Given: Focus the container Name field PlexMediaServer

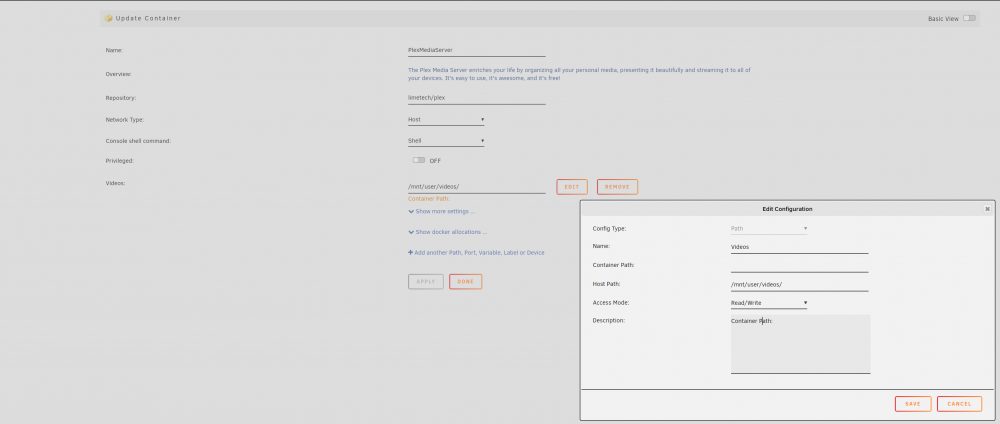Looking at the screenshot, I should (x=476, y=50).
